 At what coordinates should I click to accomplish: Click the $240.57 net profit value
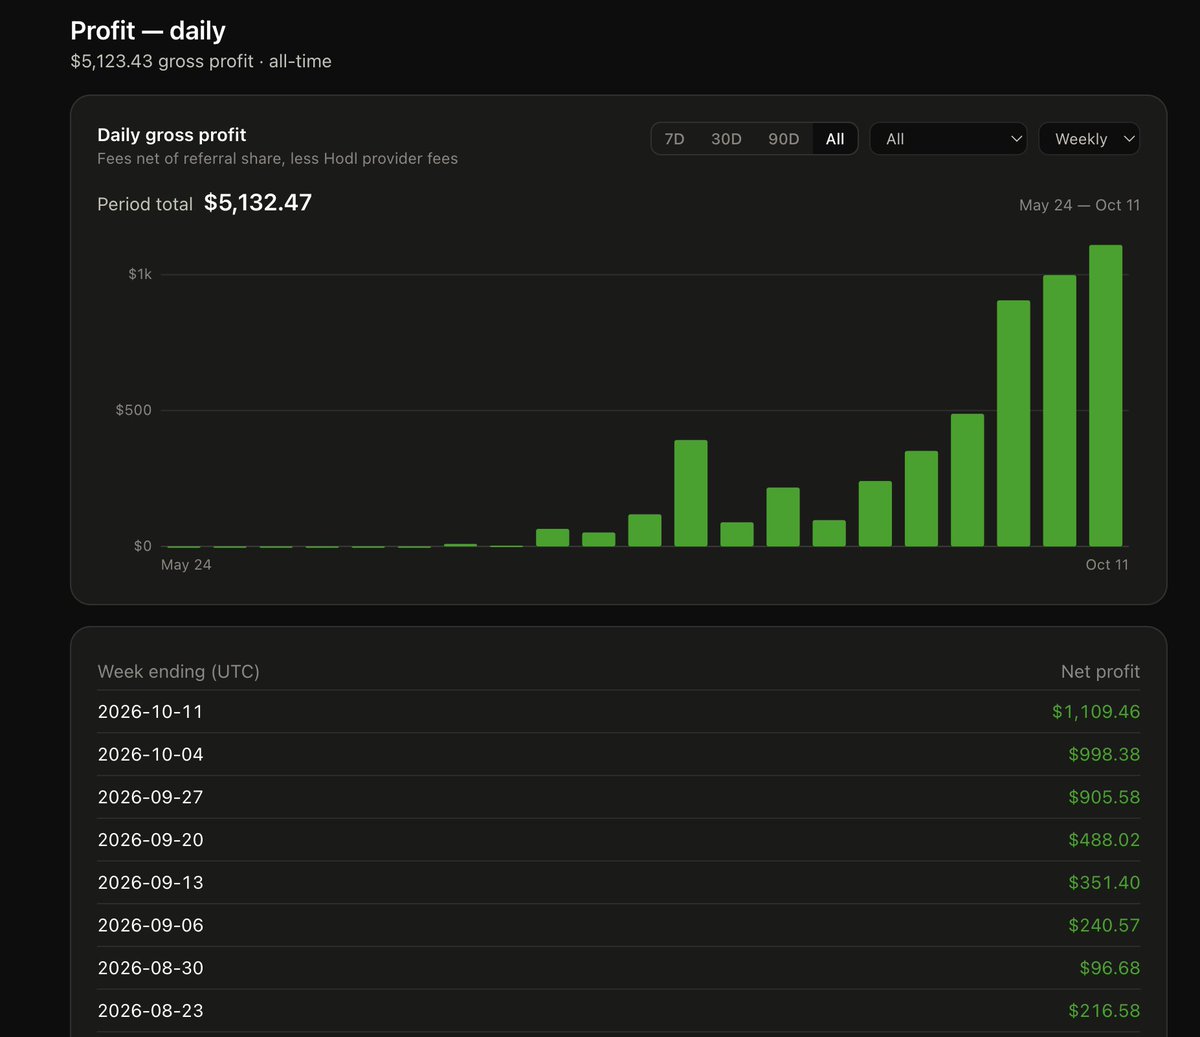pyautogui.click(x=1104, y=926)
